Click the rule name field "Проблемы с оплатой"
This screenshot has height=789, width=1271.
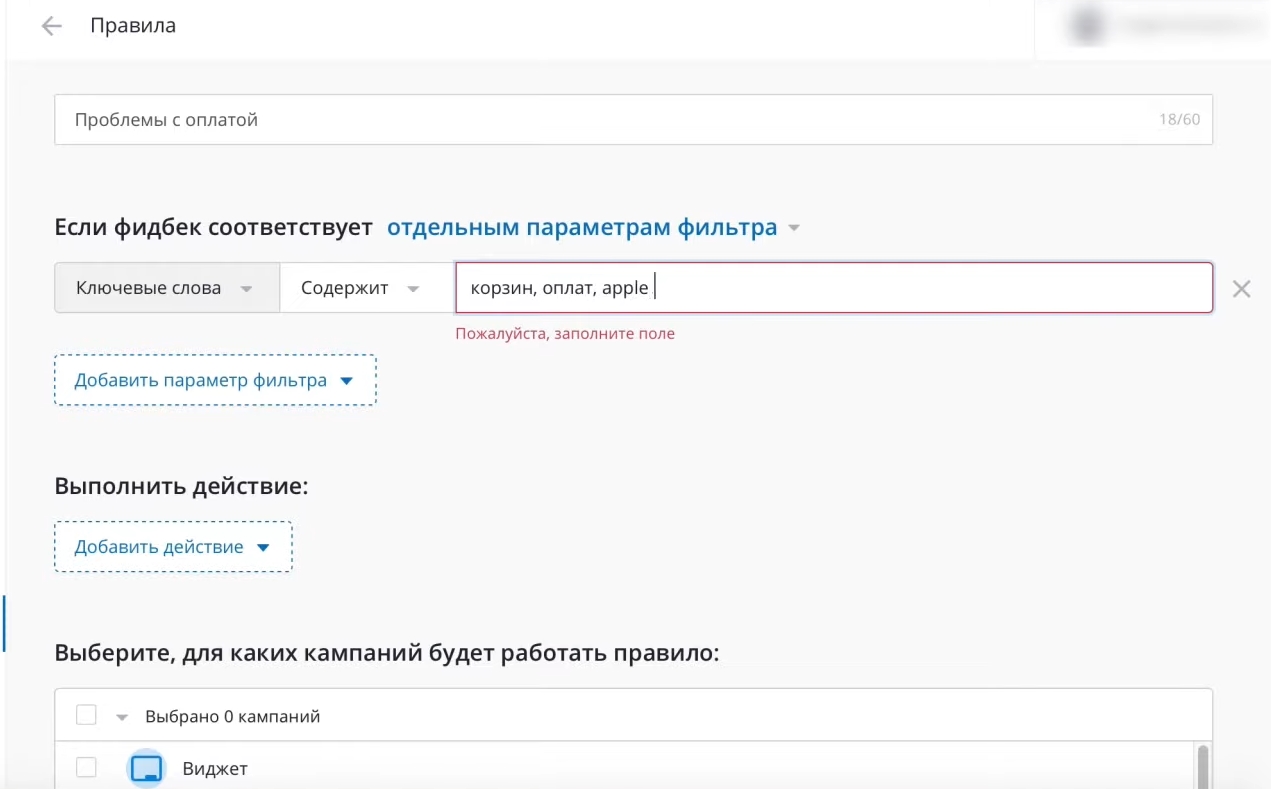400,119
